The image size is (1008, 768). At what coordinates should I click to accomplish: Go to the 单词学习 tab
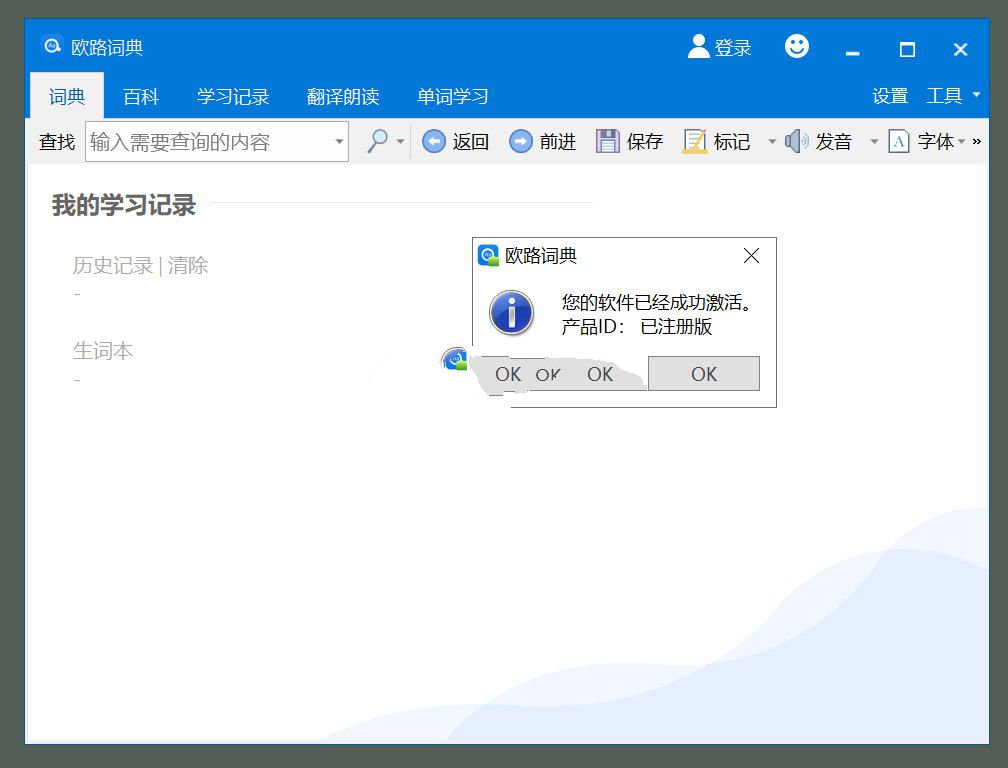453,97
